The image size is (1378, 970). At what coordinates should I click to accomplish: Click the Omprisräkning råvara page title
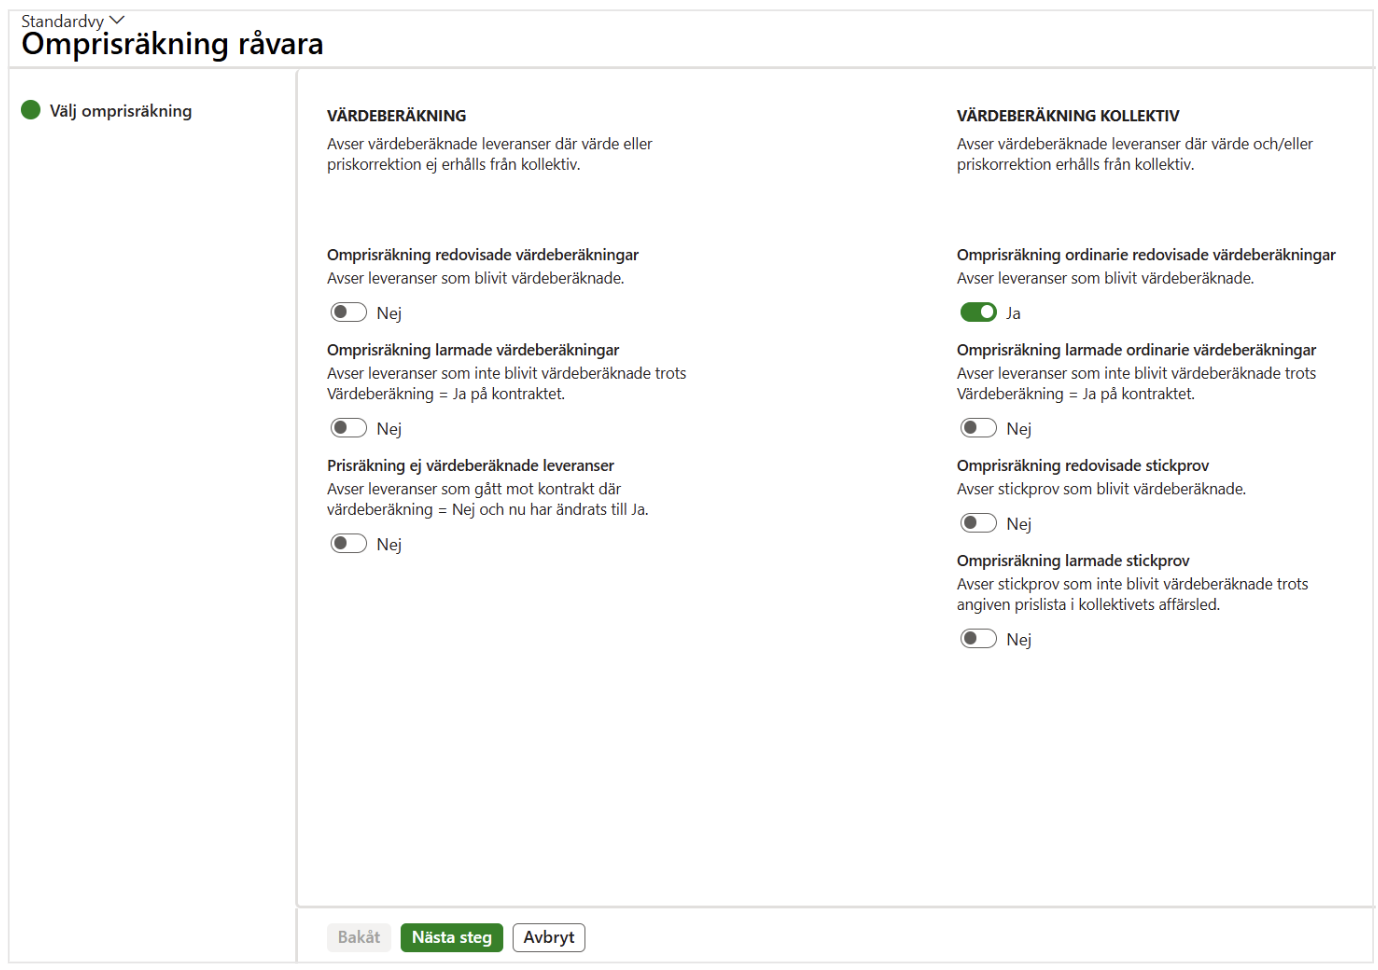pos(172,44)
